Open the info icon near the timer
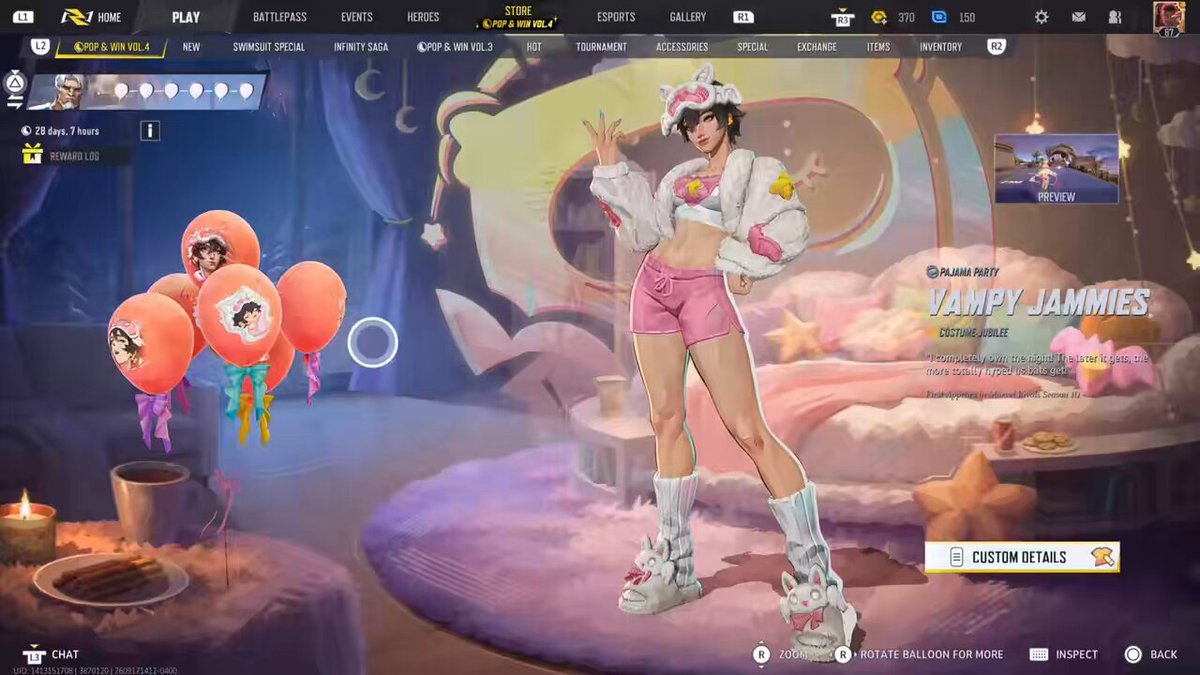The image size is (1200, 675). click(150, 131)
